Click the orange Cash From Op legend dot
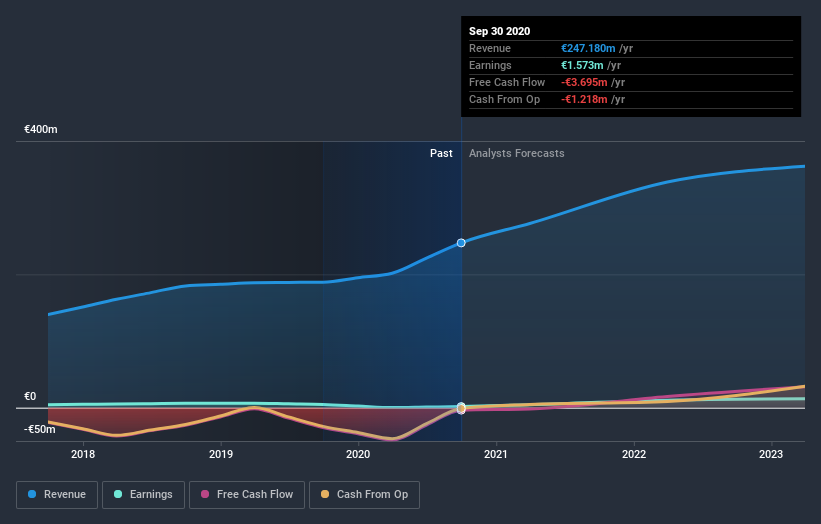 pyautogui.click(x=325, y=494)
